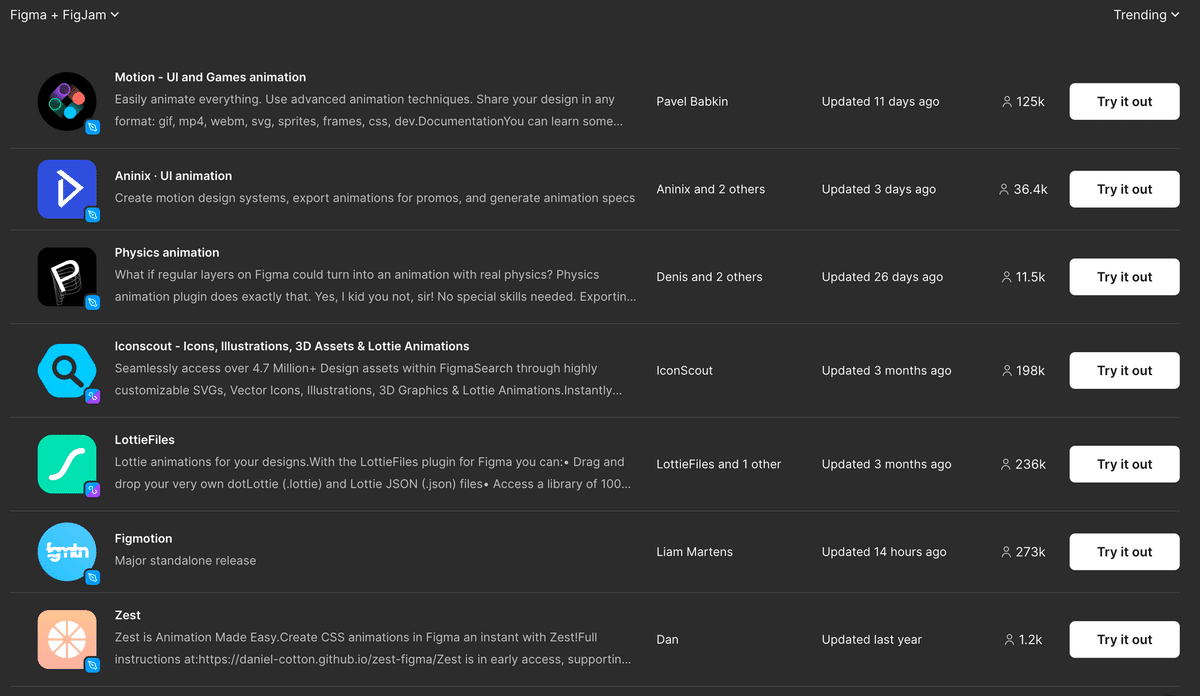Click the Zest orange slice icon
Viewport: 1200px width, 696px height.
click(67, 640)
